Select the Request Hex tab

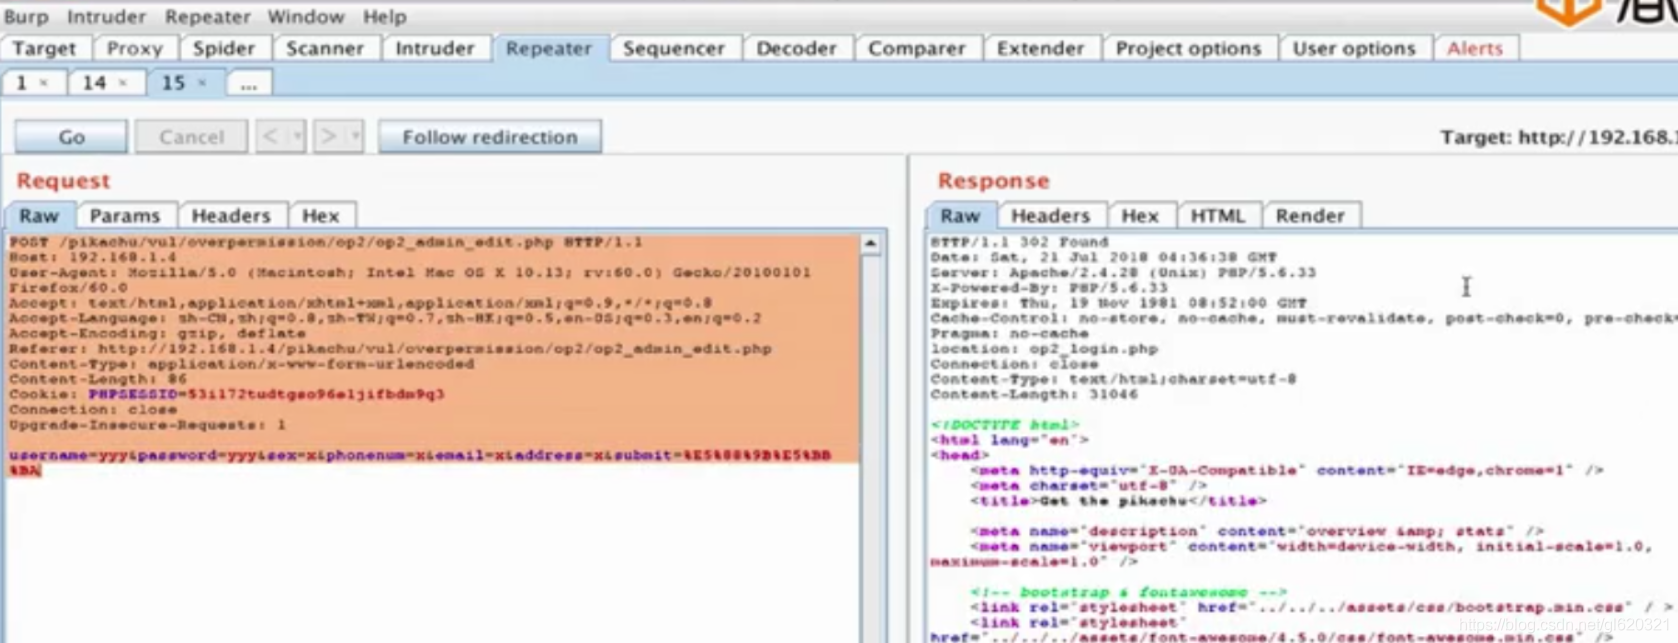(321, 216)
